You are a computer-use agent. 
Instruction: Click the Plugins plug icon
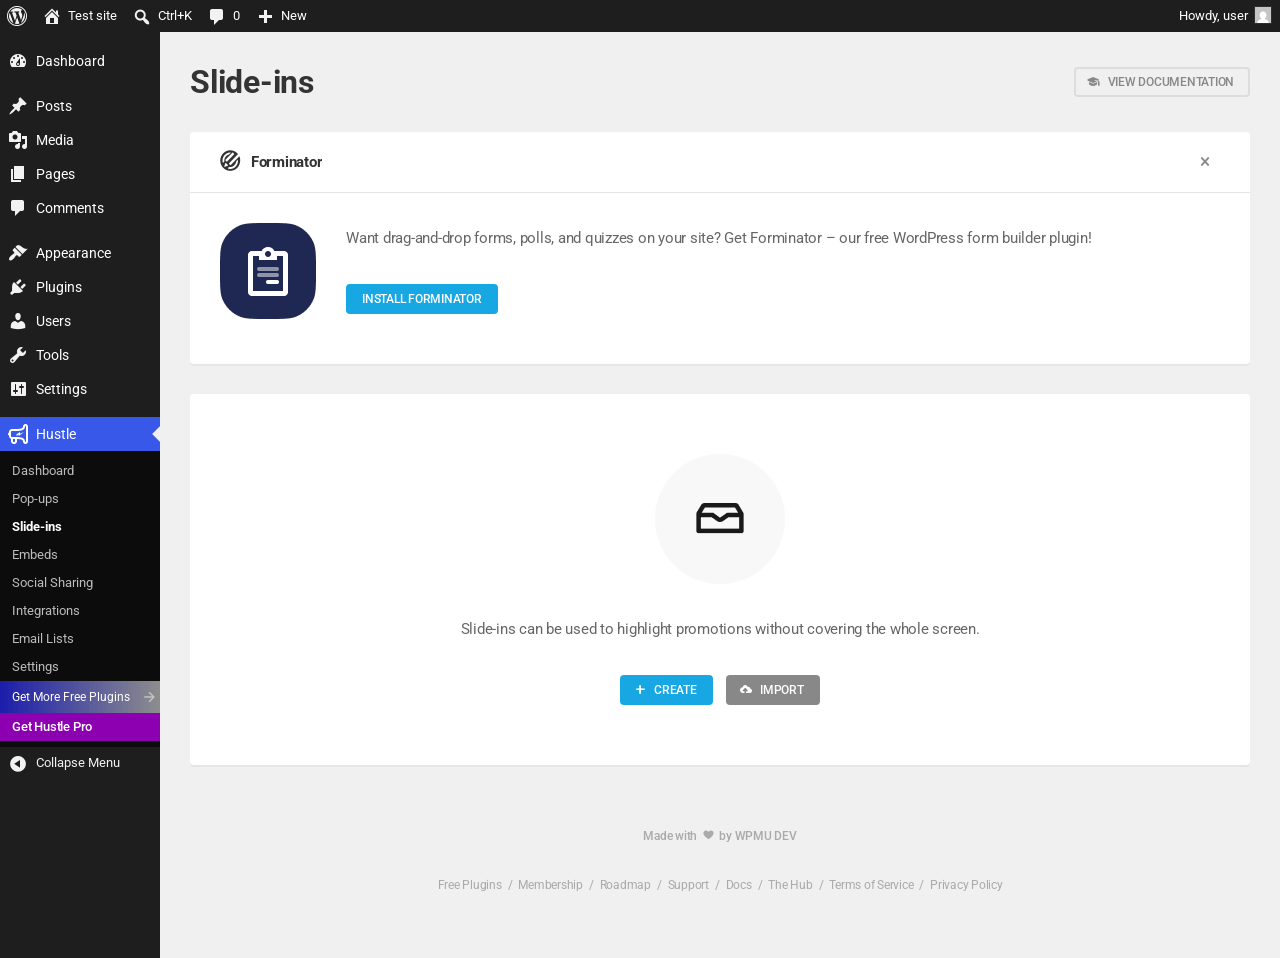[x=18, y=287]
